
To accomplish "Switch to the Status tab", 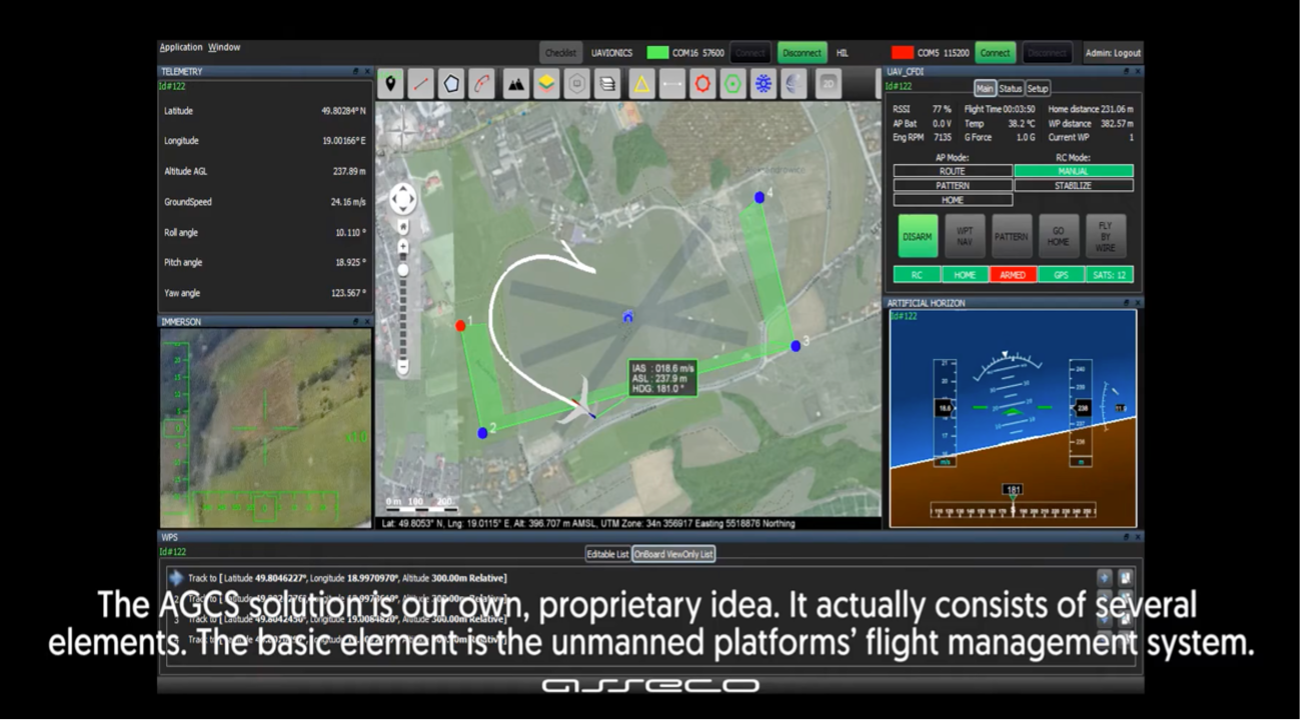I will [x=1010, y=88].
